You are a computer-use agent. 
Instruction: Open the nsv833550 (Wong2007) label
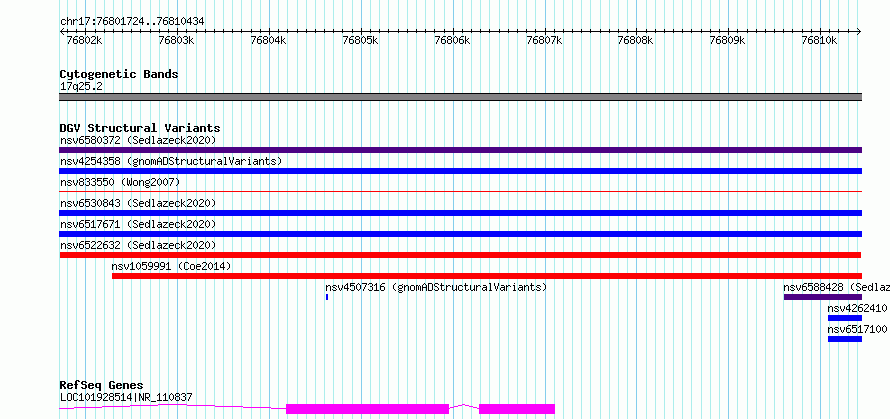point(120,182)
